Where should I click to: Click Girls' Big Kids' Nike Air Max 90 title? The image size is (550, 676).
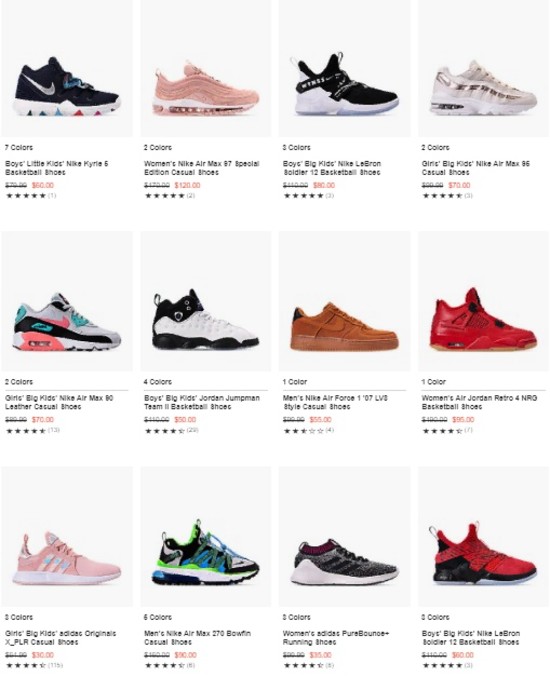coord(59,402)
